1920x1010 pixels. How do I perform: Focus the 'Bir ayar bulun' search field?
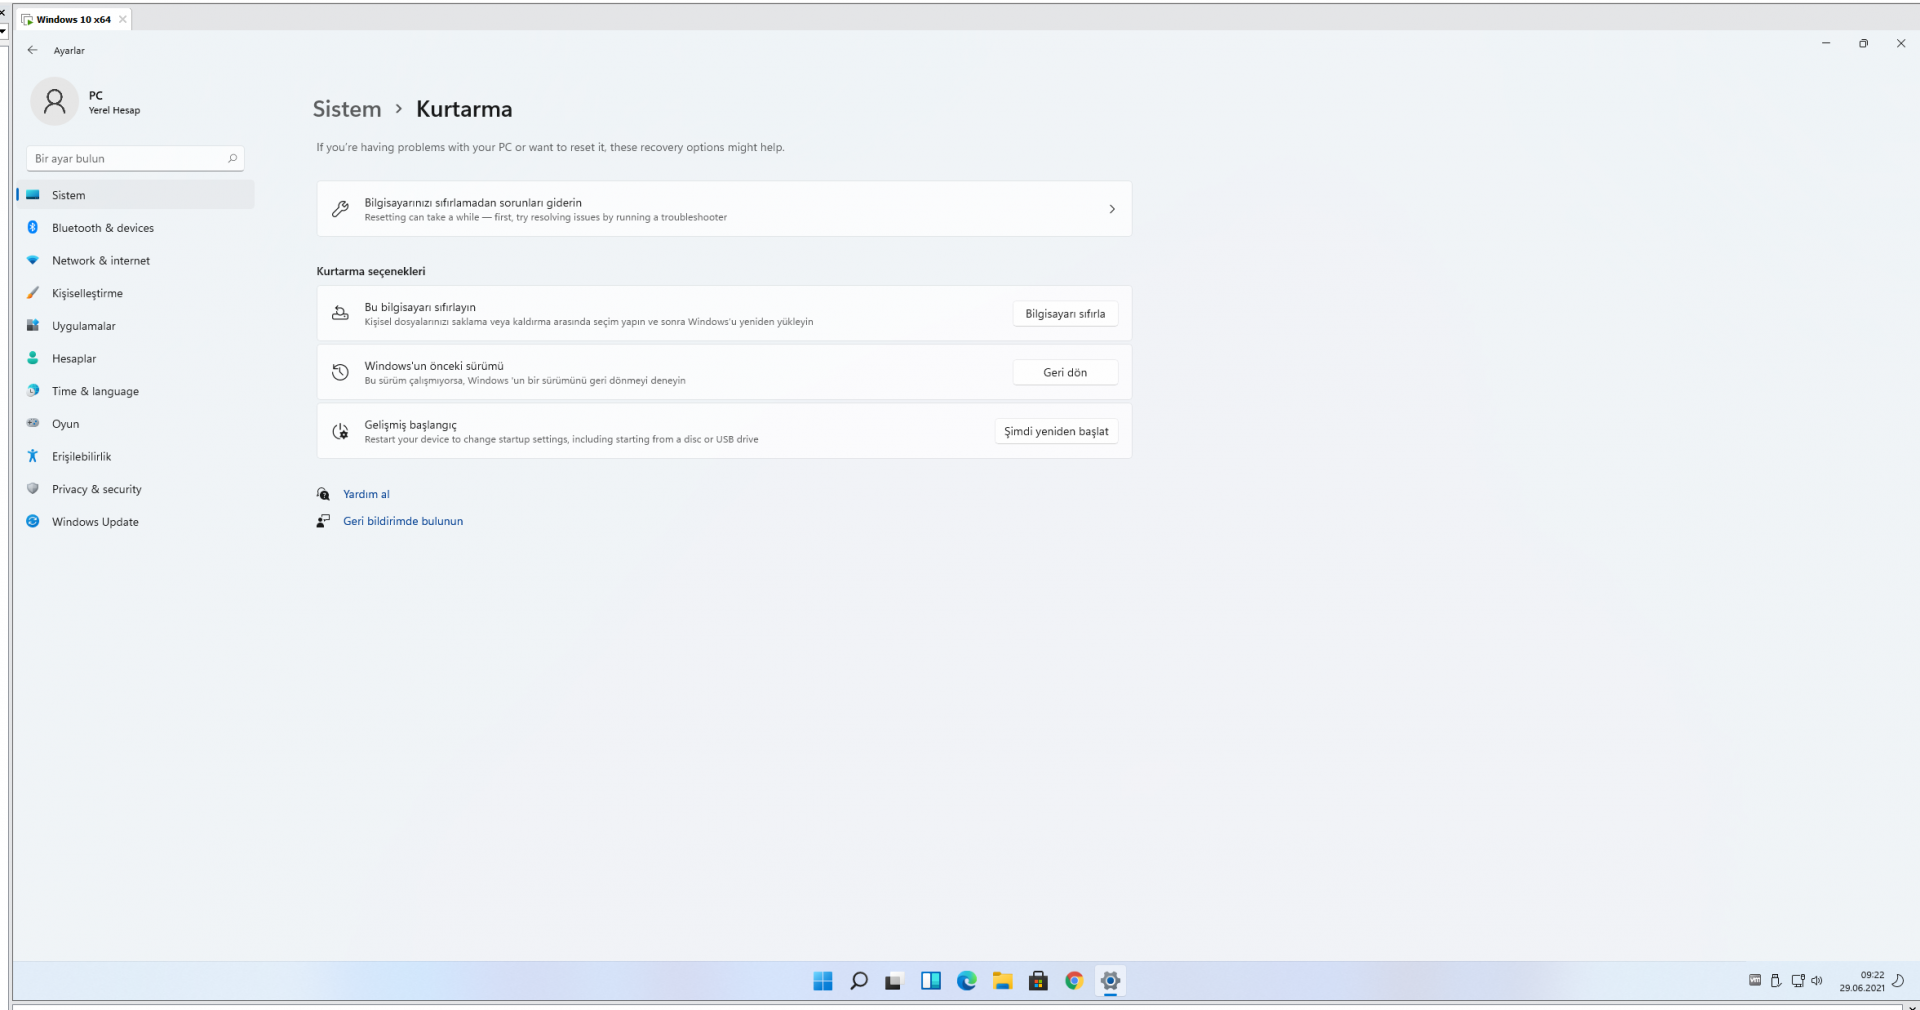pos(135,158)
